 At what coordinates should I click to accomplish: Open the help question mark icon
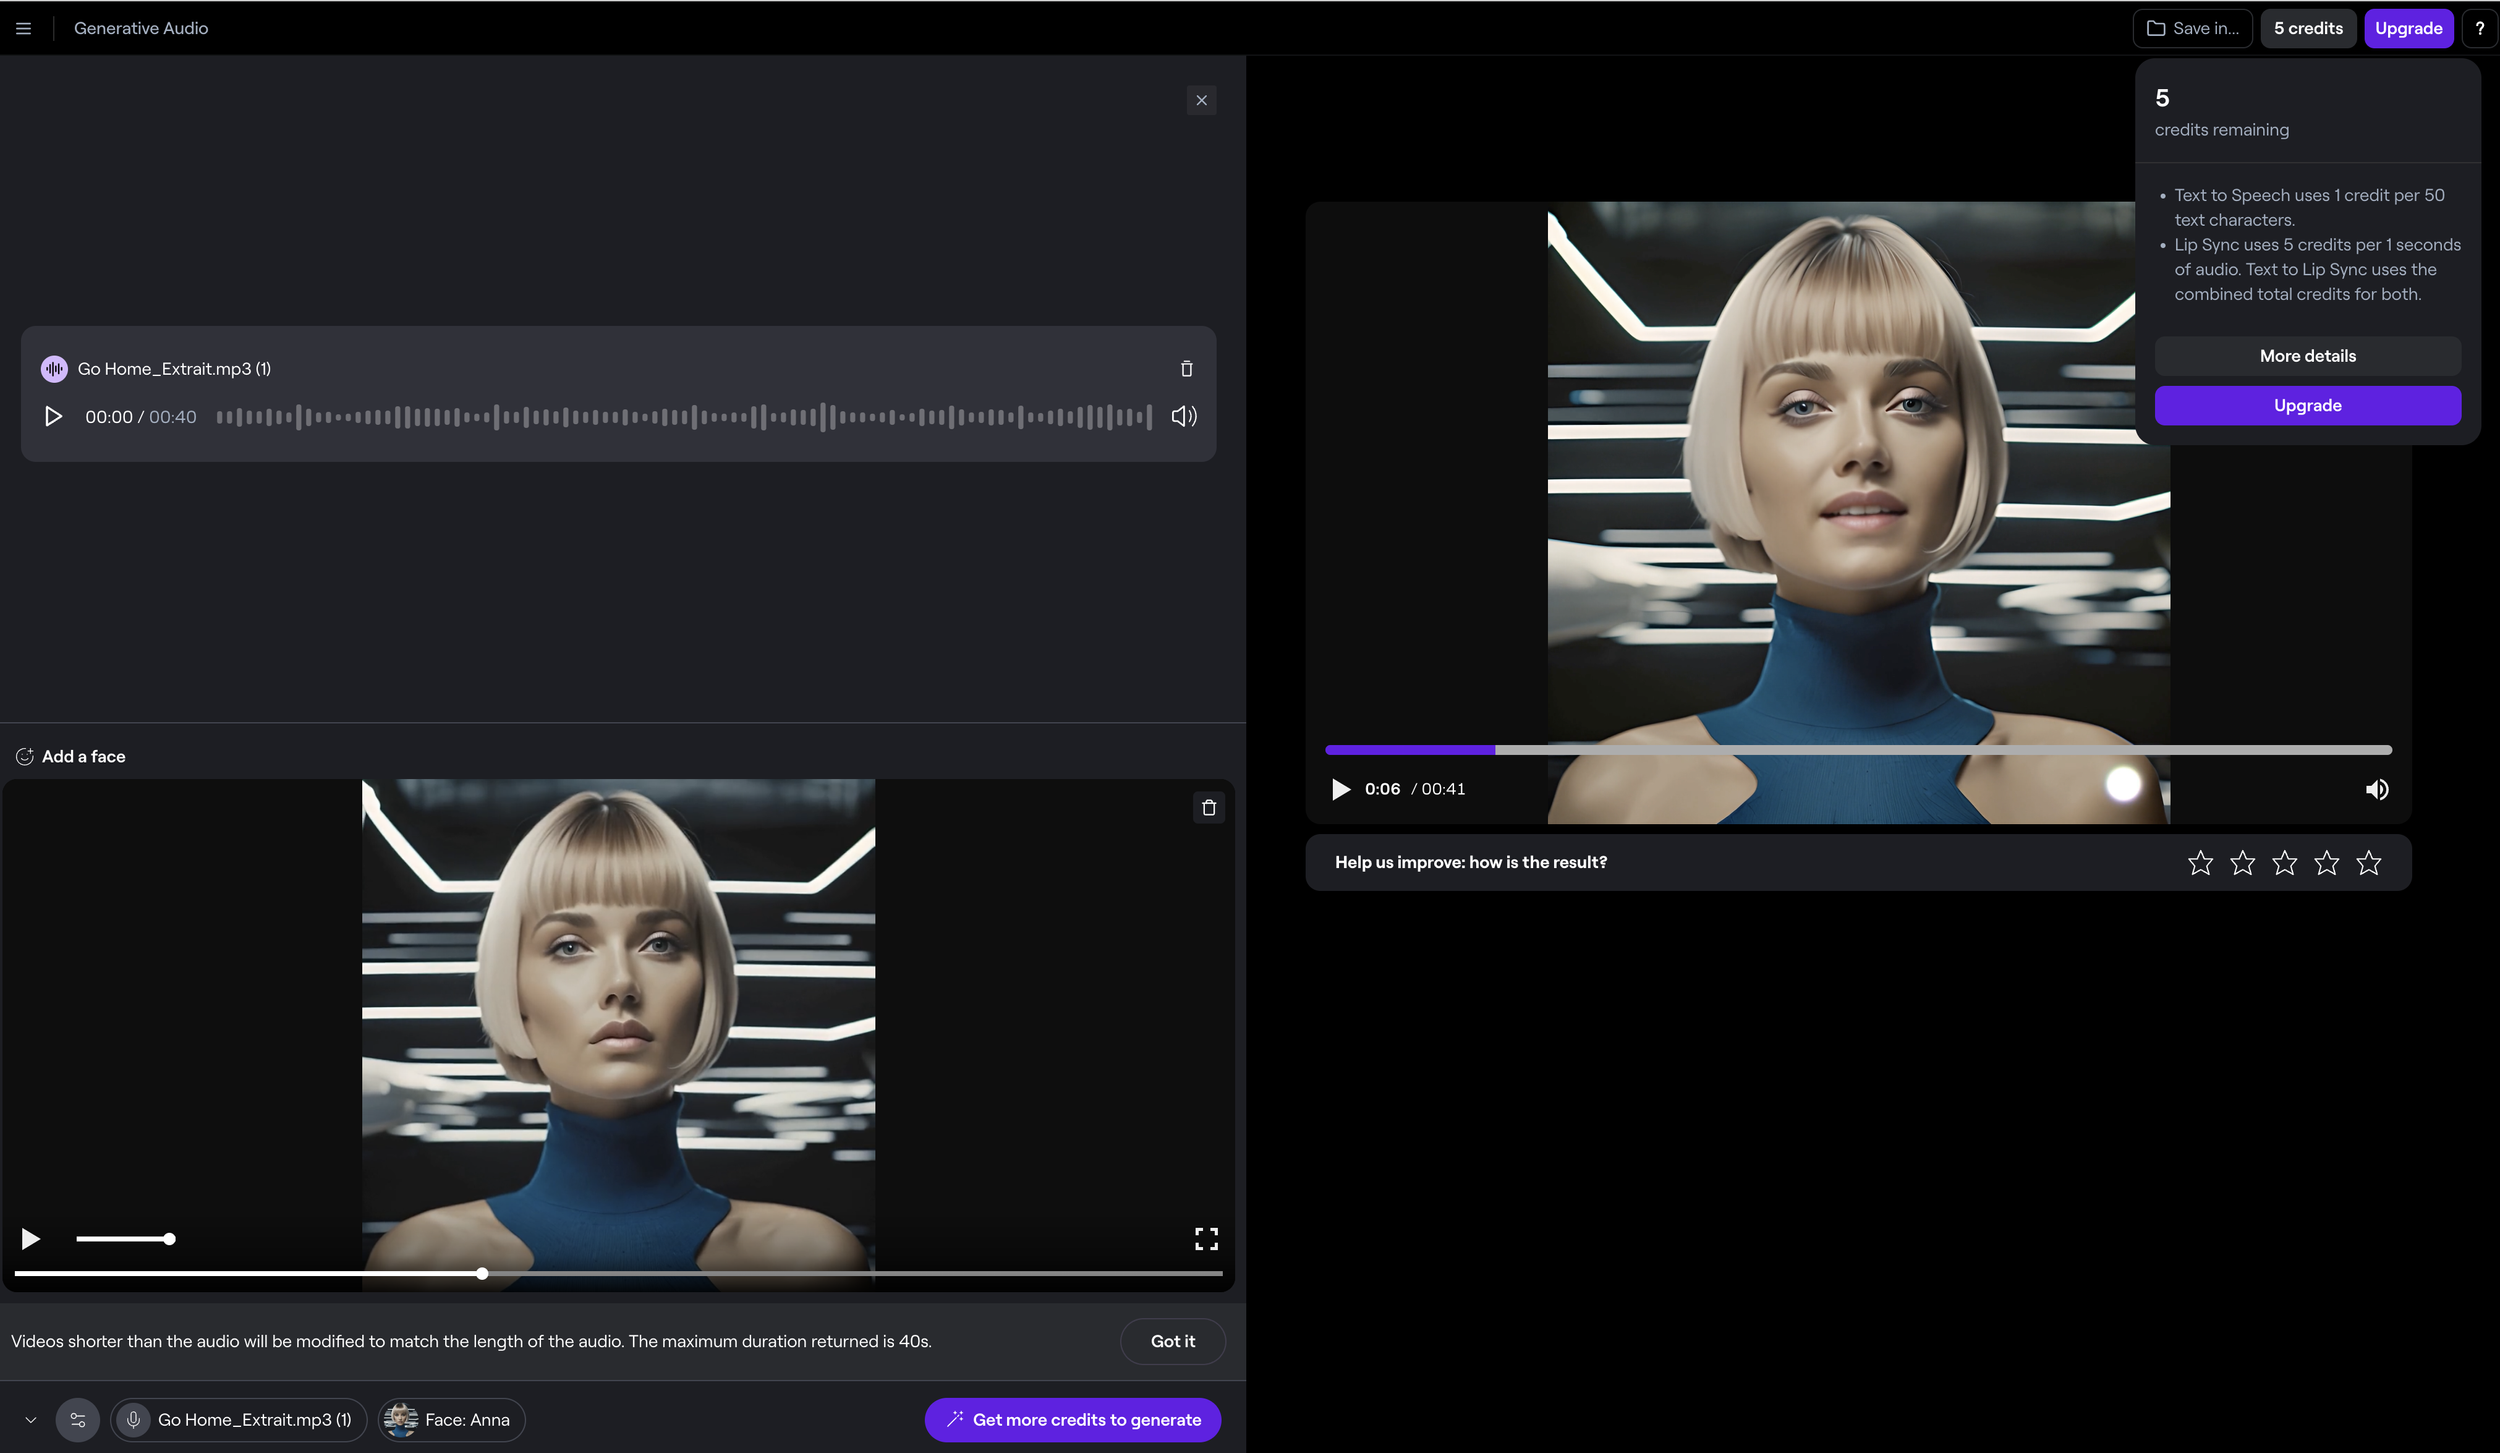pos(2479,28)
